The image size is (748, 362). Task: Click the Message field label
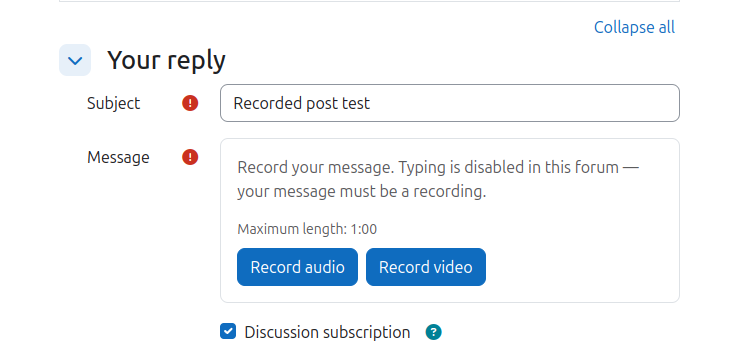[118, 157]
